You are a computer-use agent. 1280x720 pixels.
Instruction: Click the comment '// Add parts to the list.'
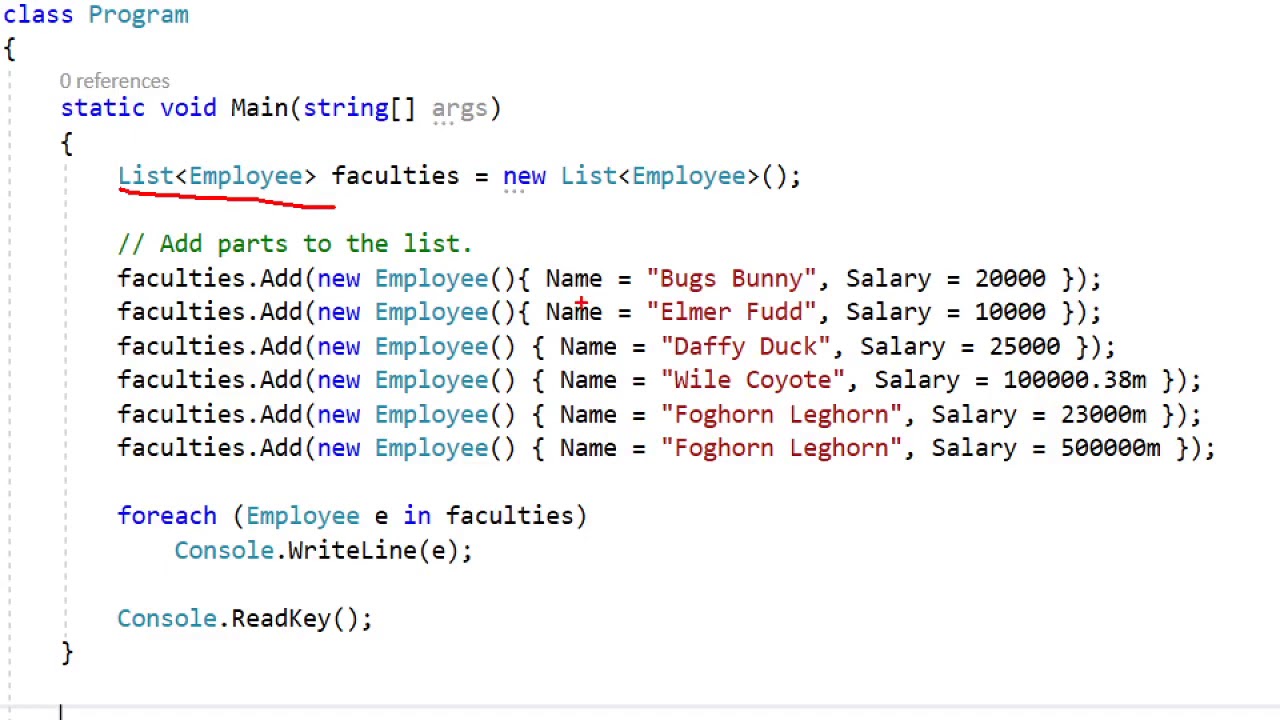294,244
